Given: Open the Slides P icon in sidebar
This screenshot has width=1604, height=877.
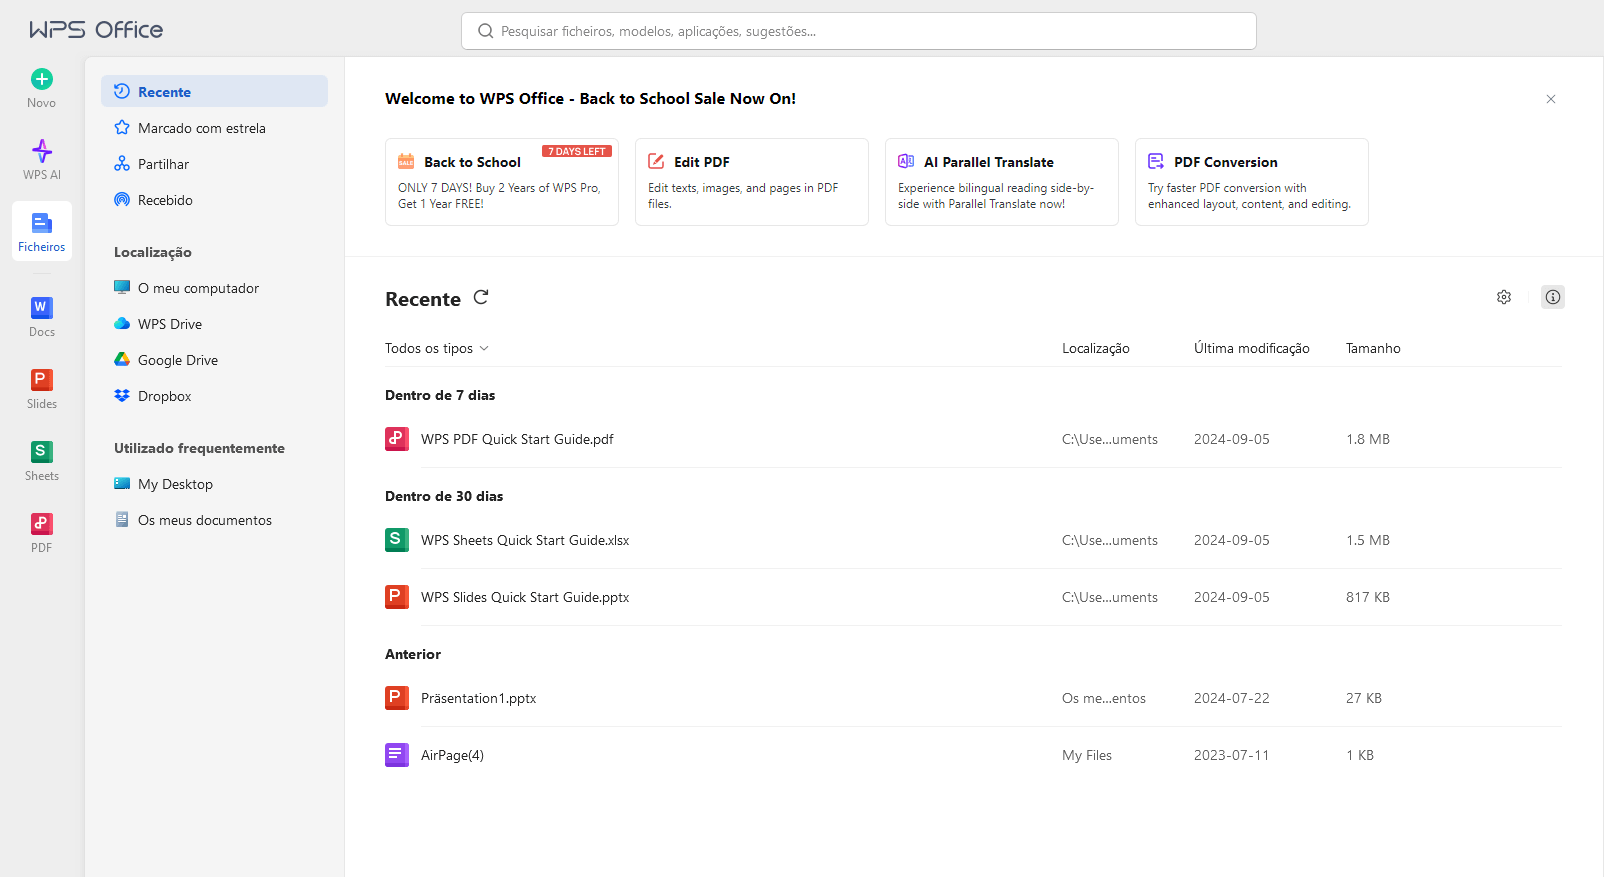Looking at the screenshot, I should point(42,379).
